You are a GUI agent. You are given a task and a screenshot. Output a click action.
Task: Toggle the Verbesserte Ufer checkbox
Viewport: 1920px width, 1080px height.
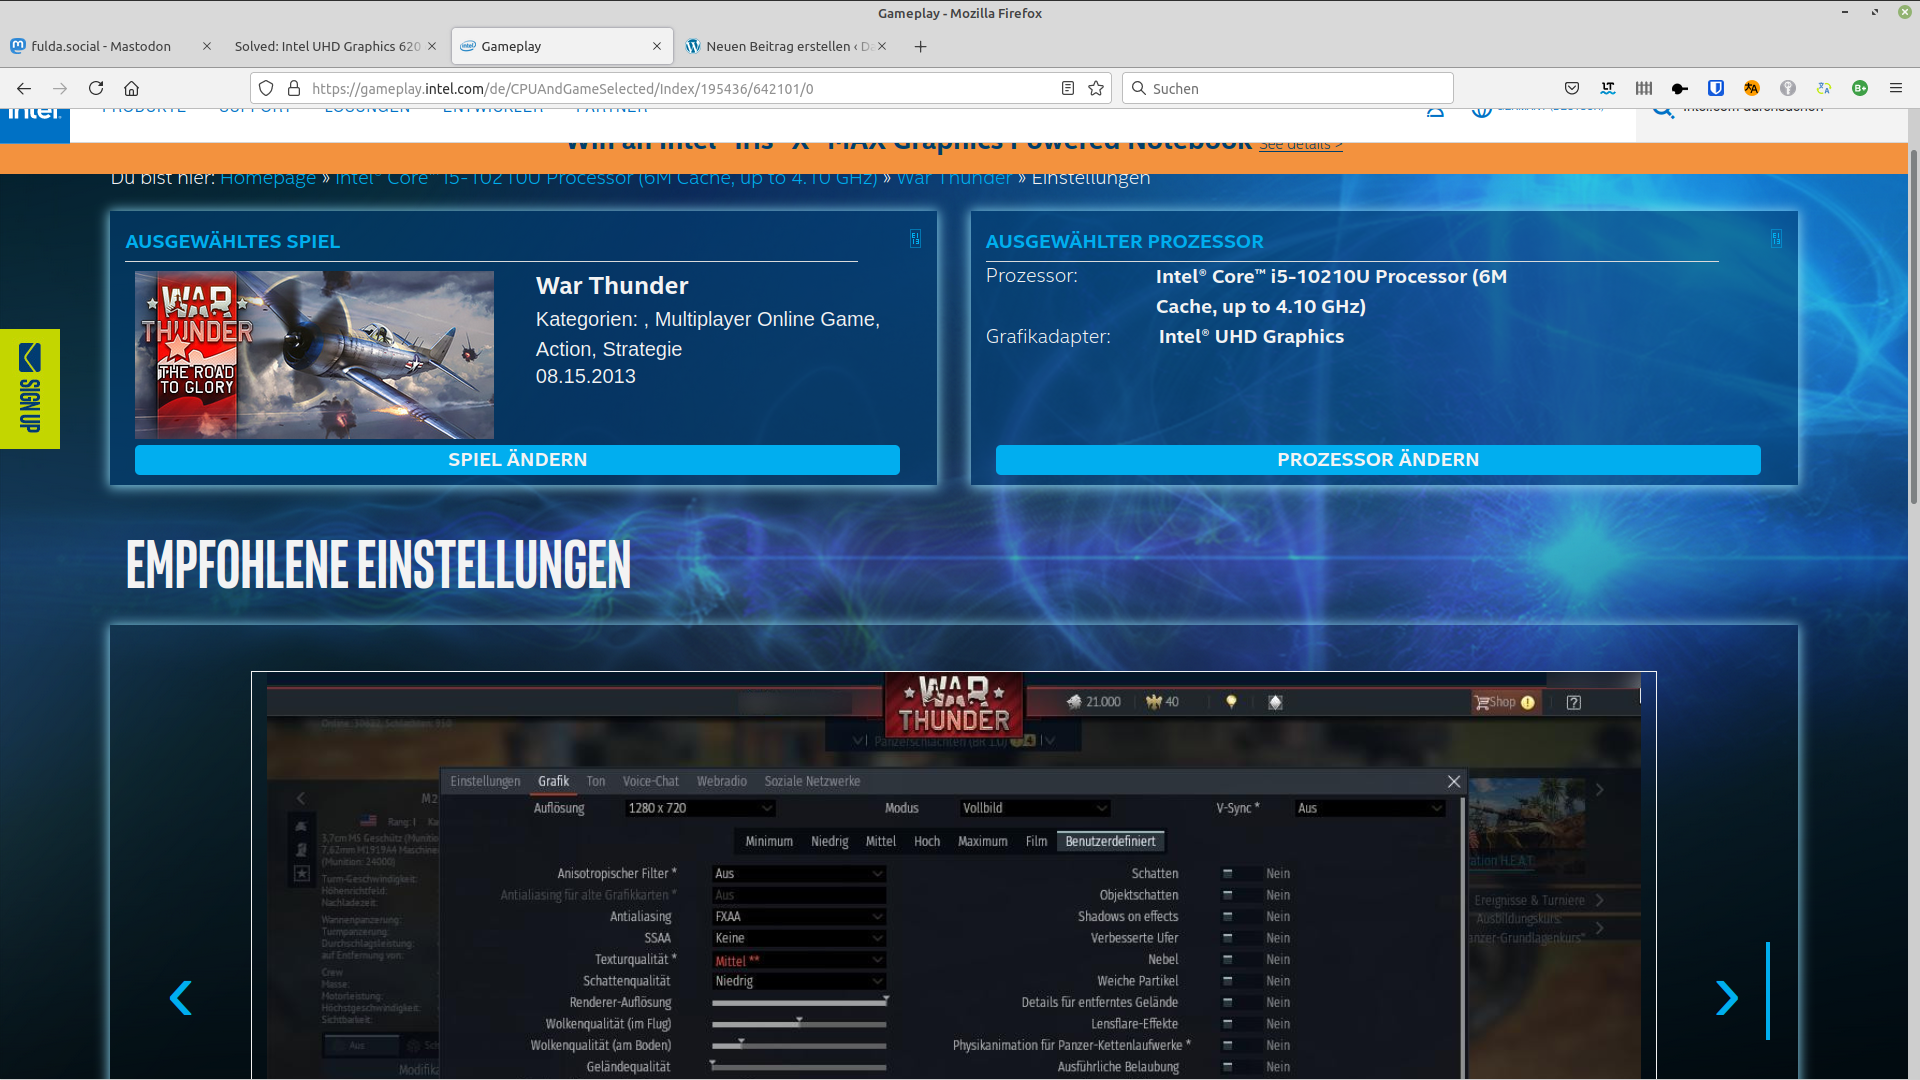coord(1227,938)
